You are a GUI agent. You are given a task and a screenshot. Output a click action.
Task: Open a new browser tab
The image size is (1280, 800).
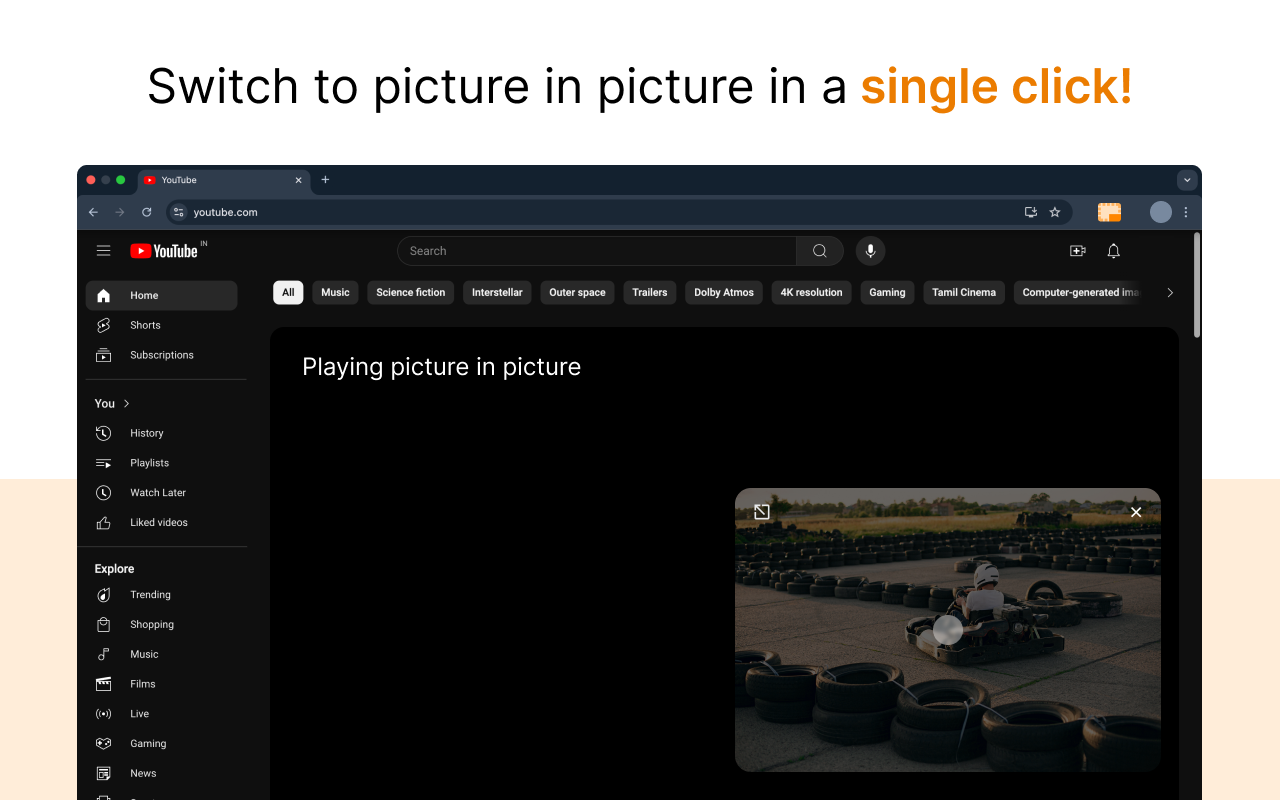point(325,180)
